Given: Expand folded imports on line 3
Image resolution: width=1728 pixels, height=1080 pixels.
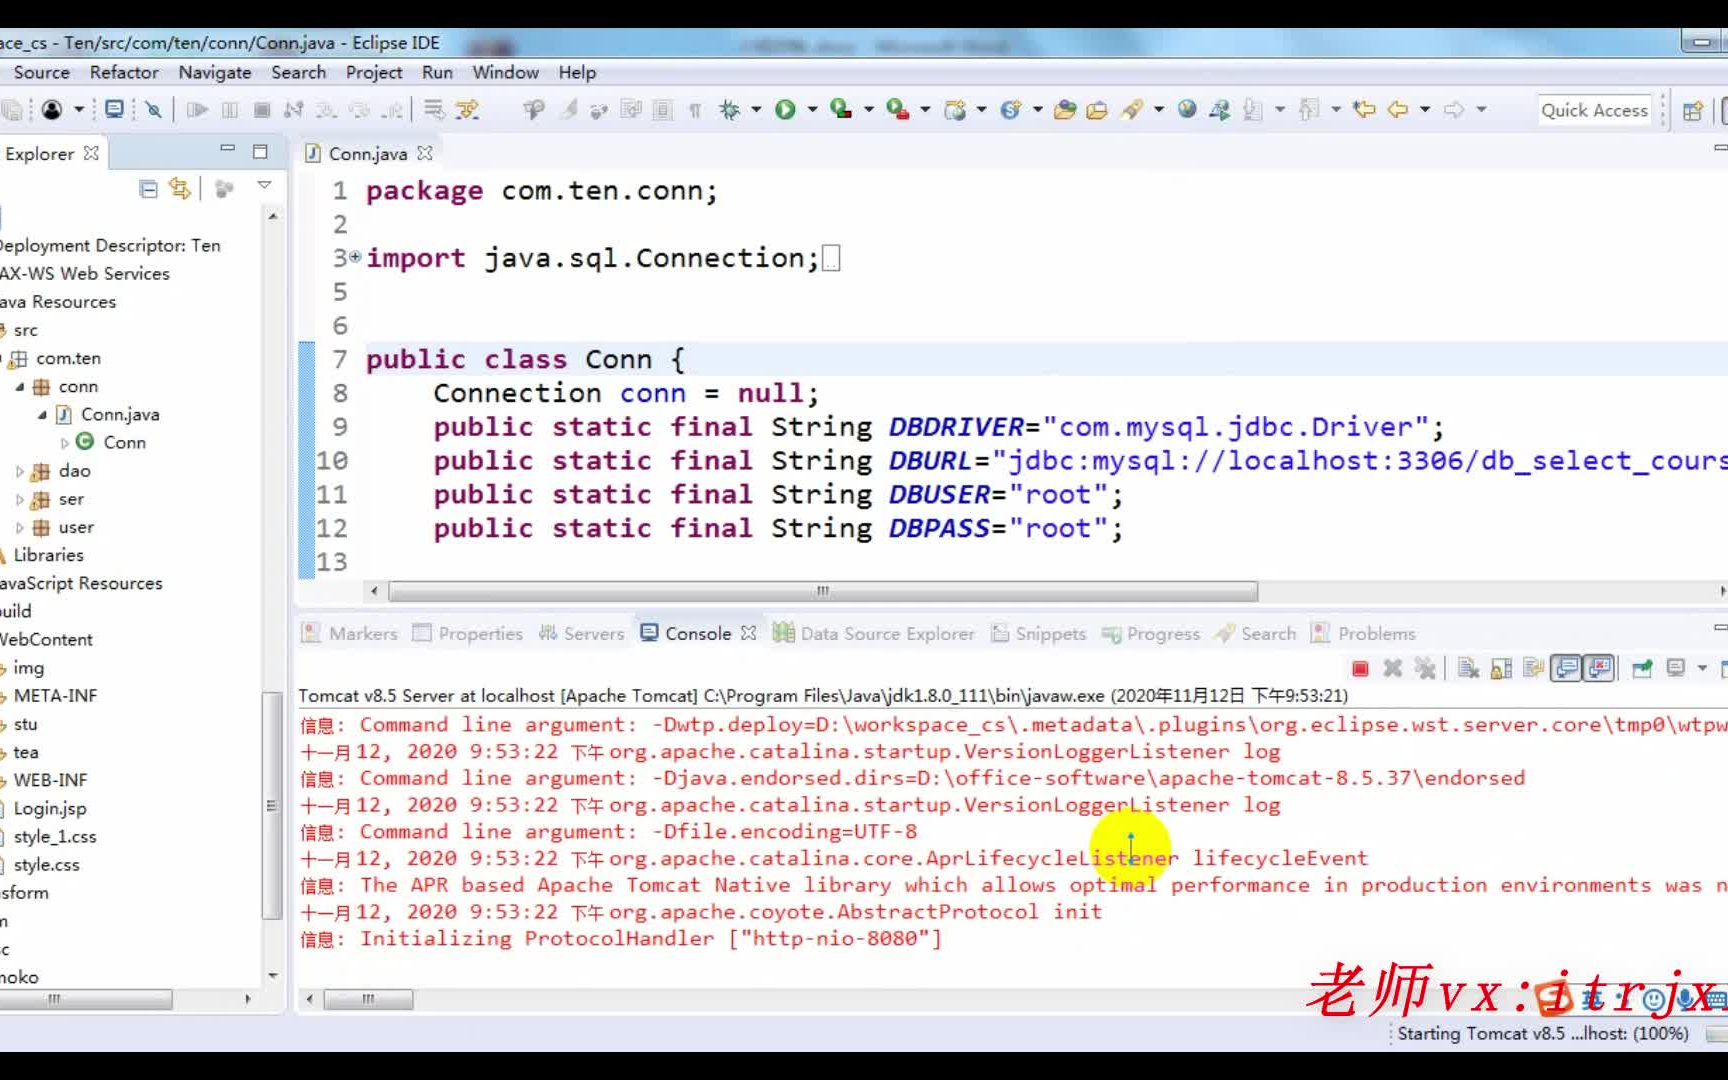Looking at the screenshot, I should tap(355, 257).
